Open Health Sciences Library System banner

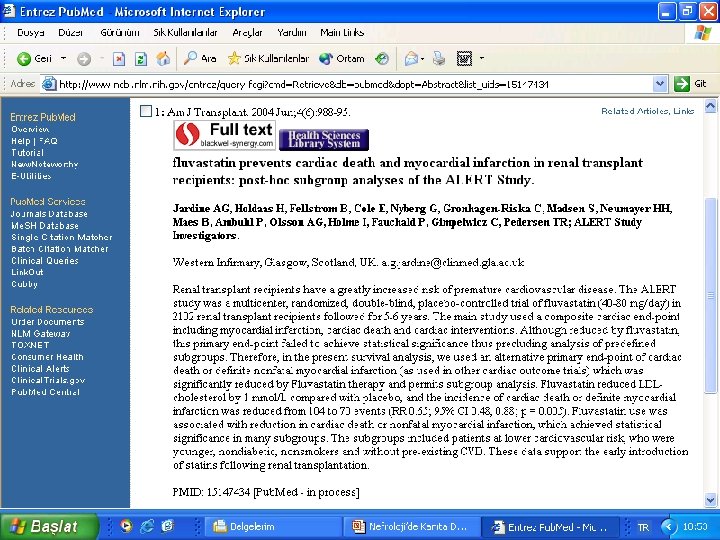point(324,140)
